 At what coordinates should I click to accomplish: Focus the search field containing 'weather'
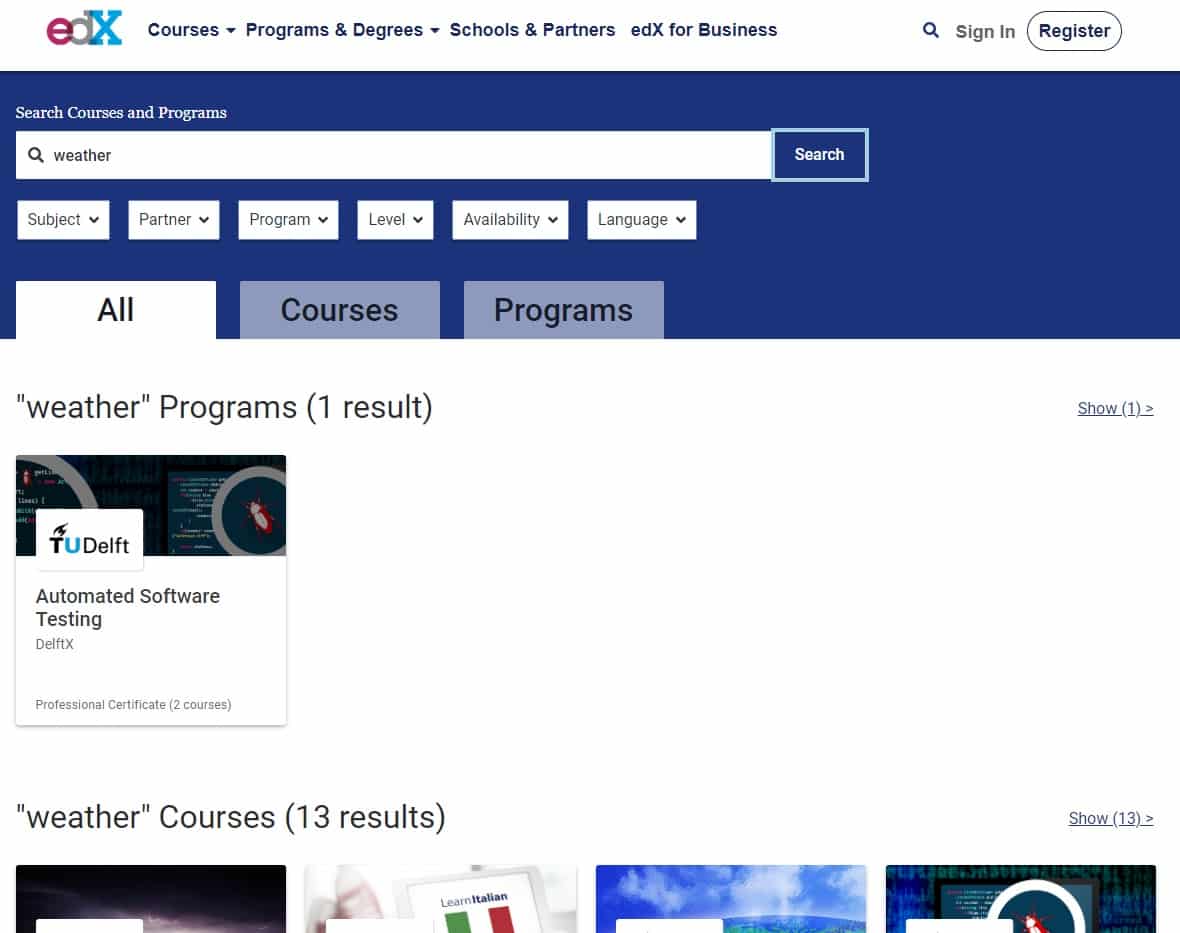click(x=394, y=155)
